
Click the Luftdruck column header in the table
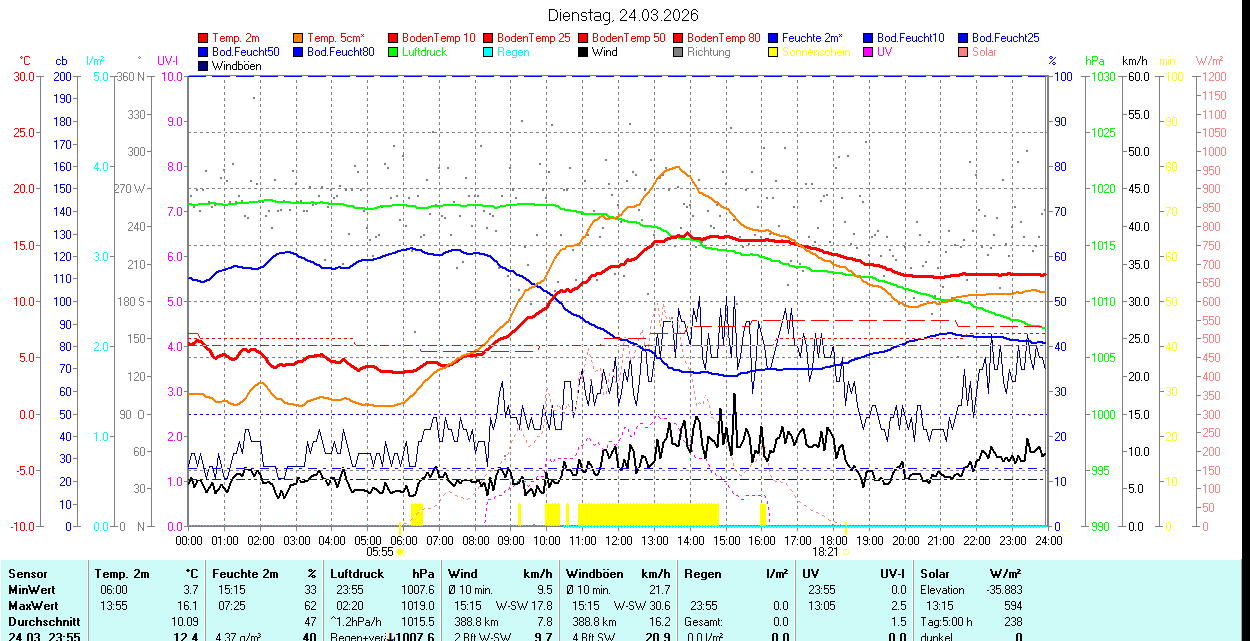(x=357, y=574)
